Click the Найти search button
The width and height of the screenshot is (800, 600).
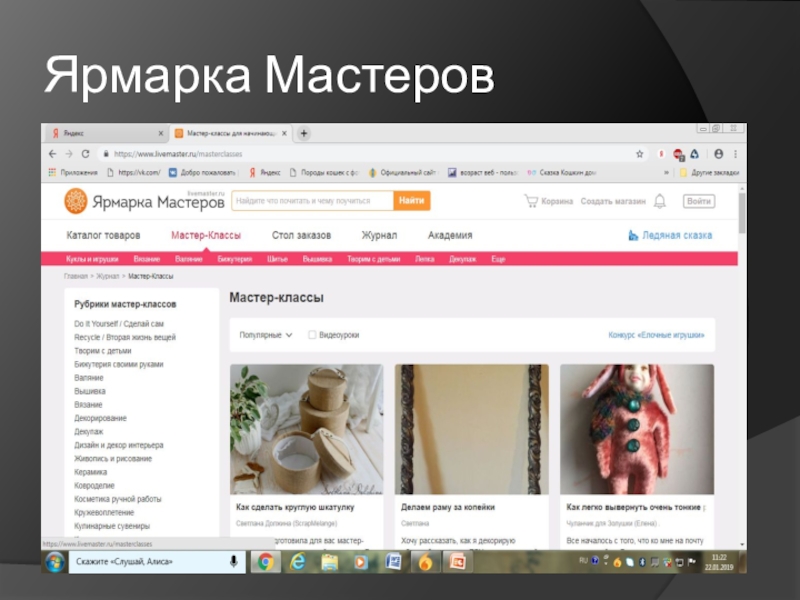click(x=412, y=201)
